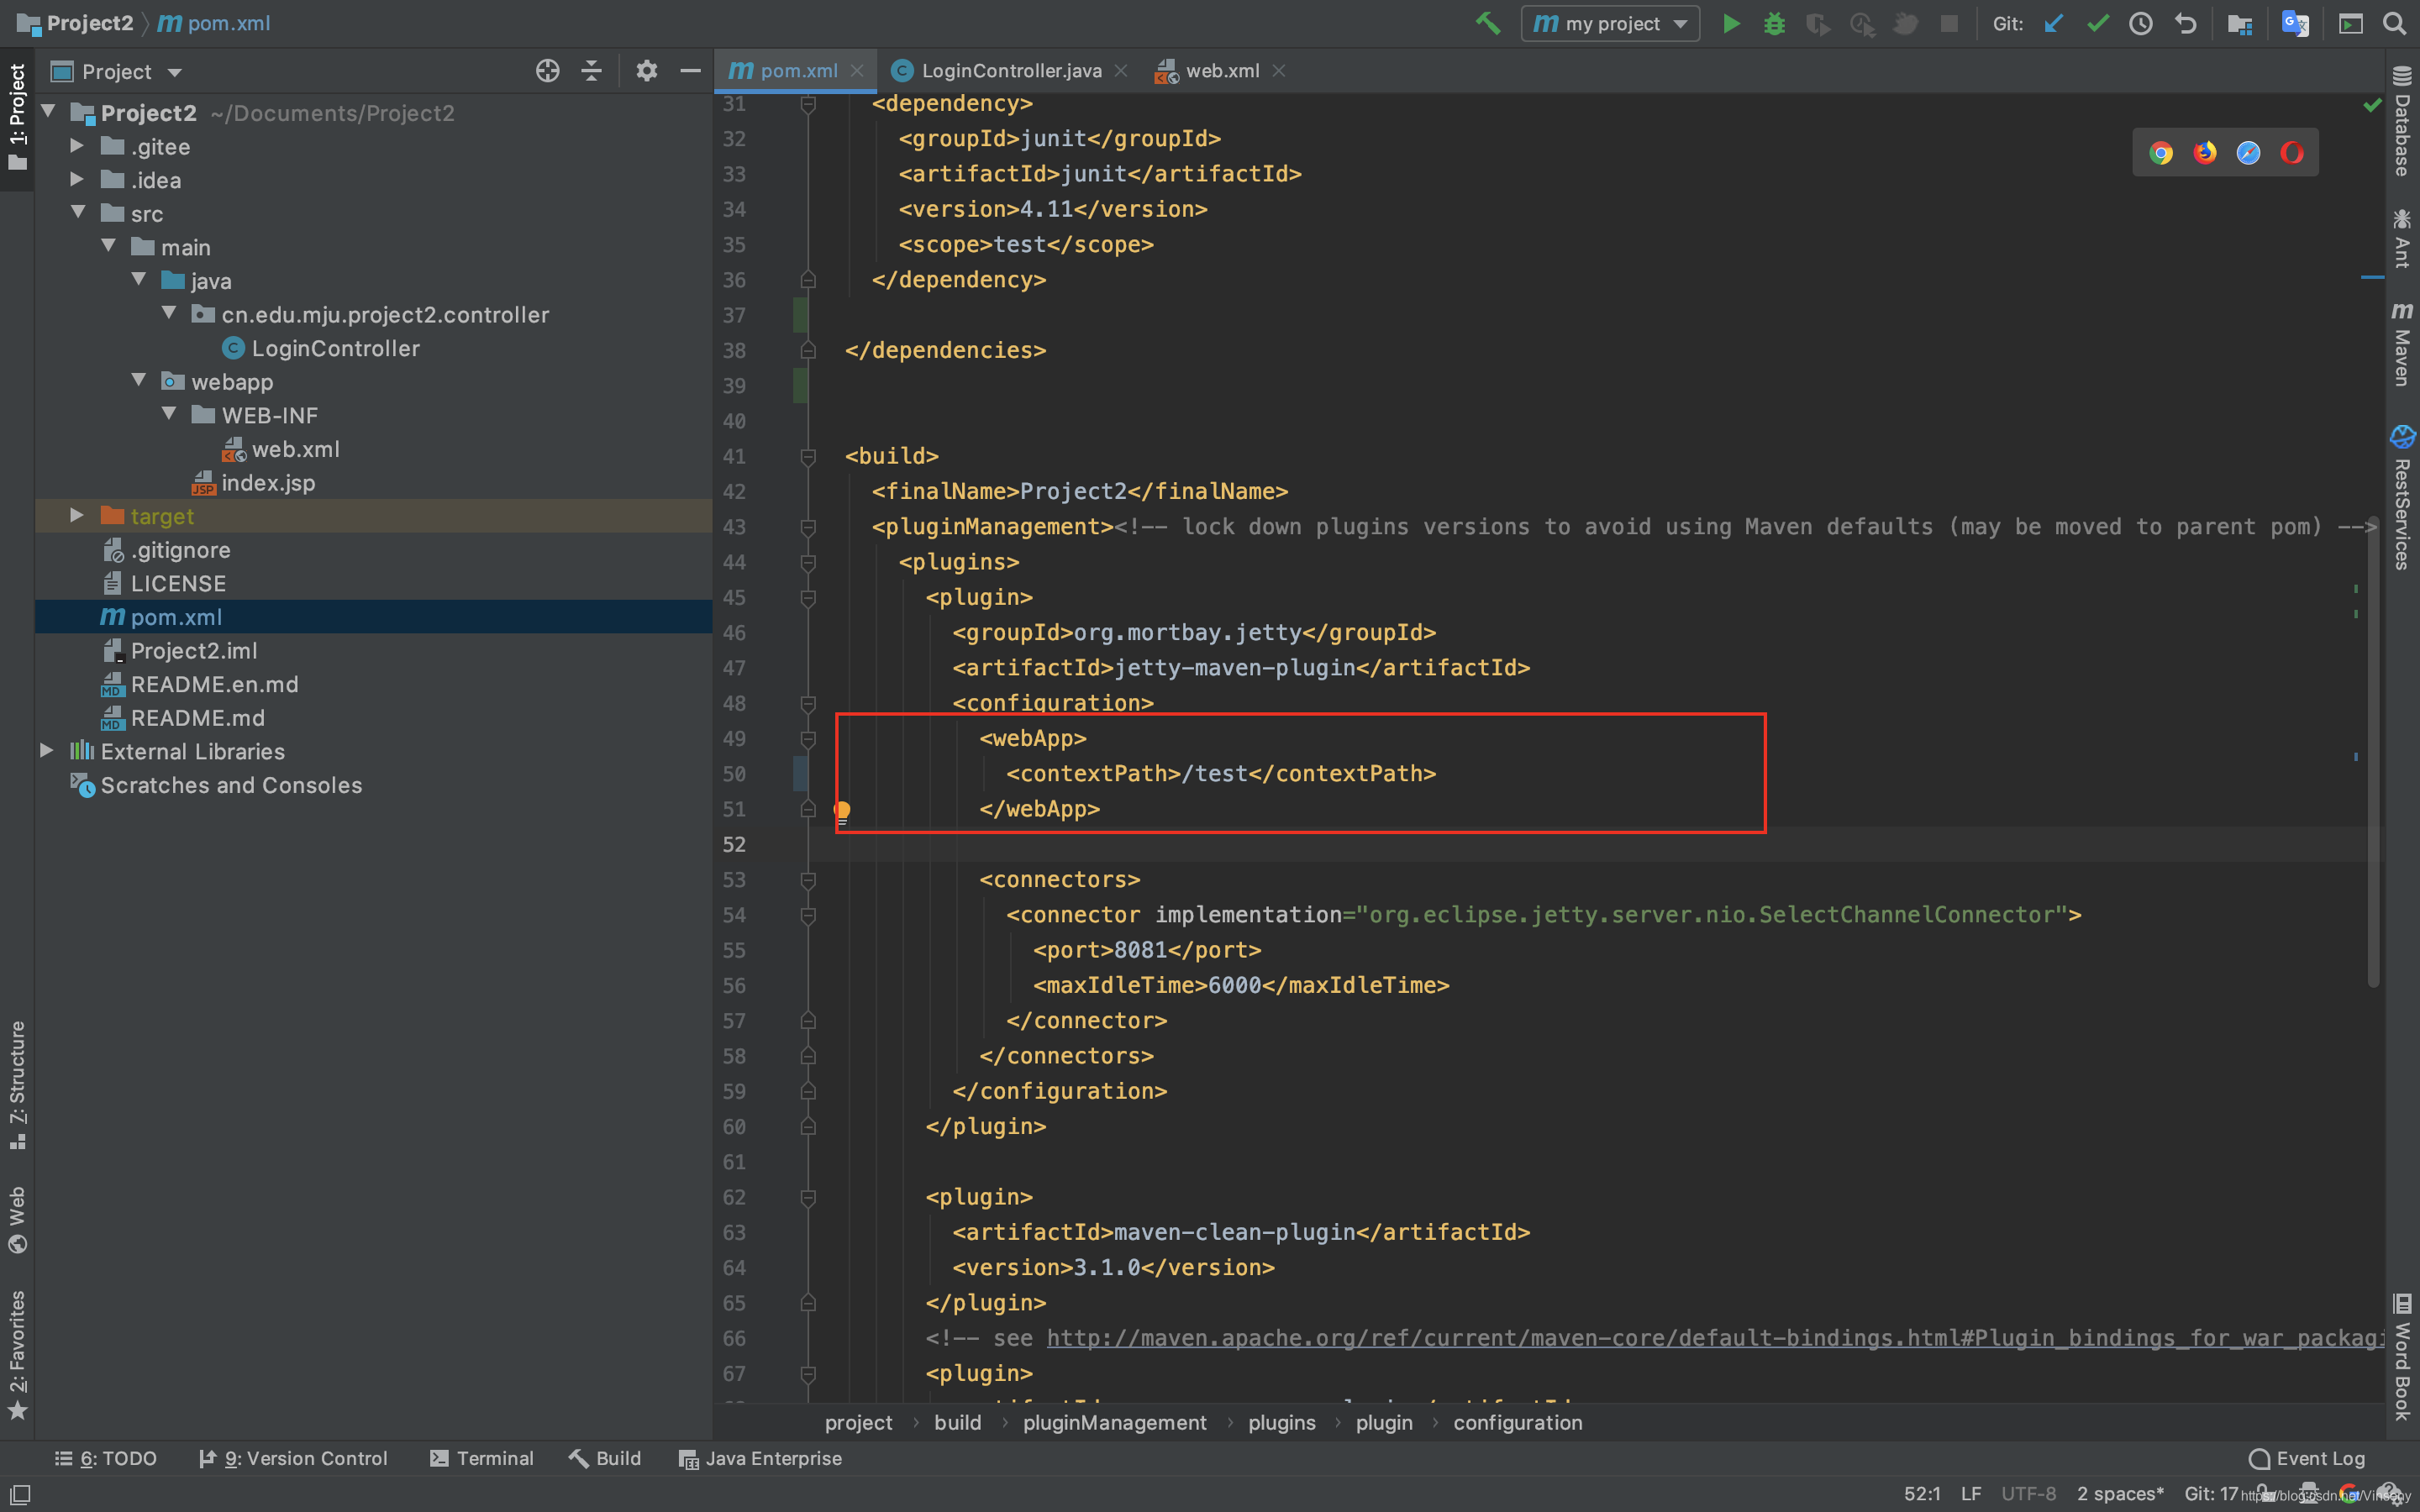The image size is (2420, 1512).
Task: Collapse the src folder
Action: tap(77, 213)
